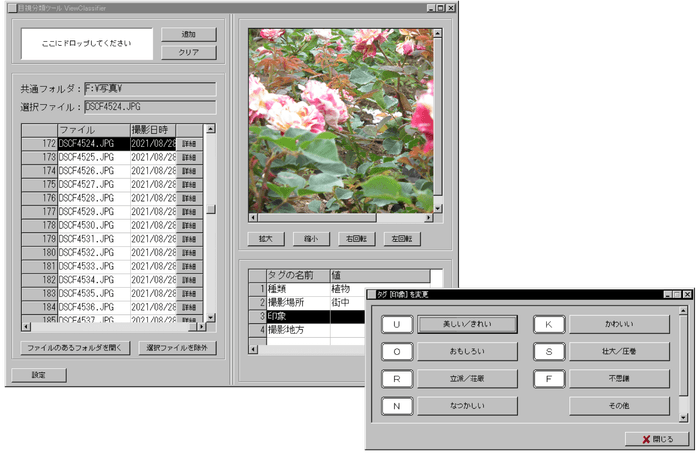
Task: Rotate image with 左回転 button
Action: (x=402, y=239)
